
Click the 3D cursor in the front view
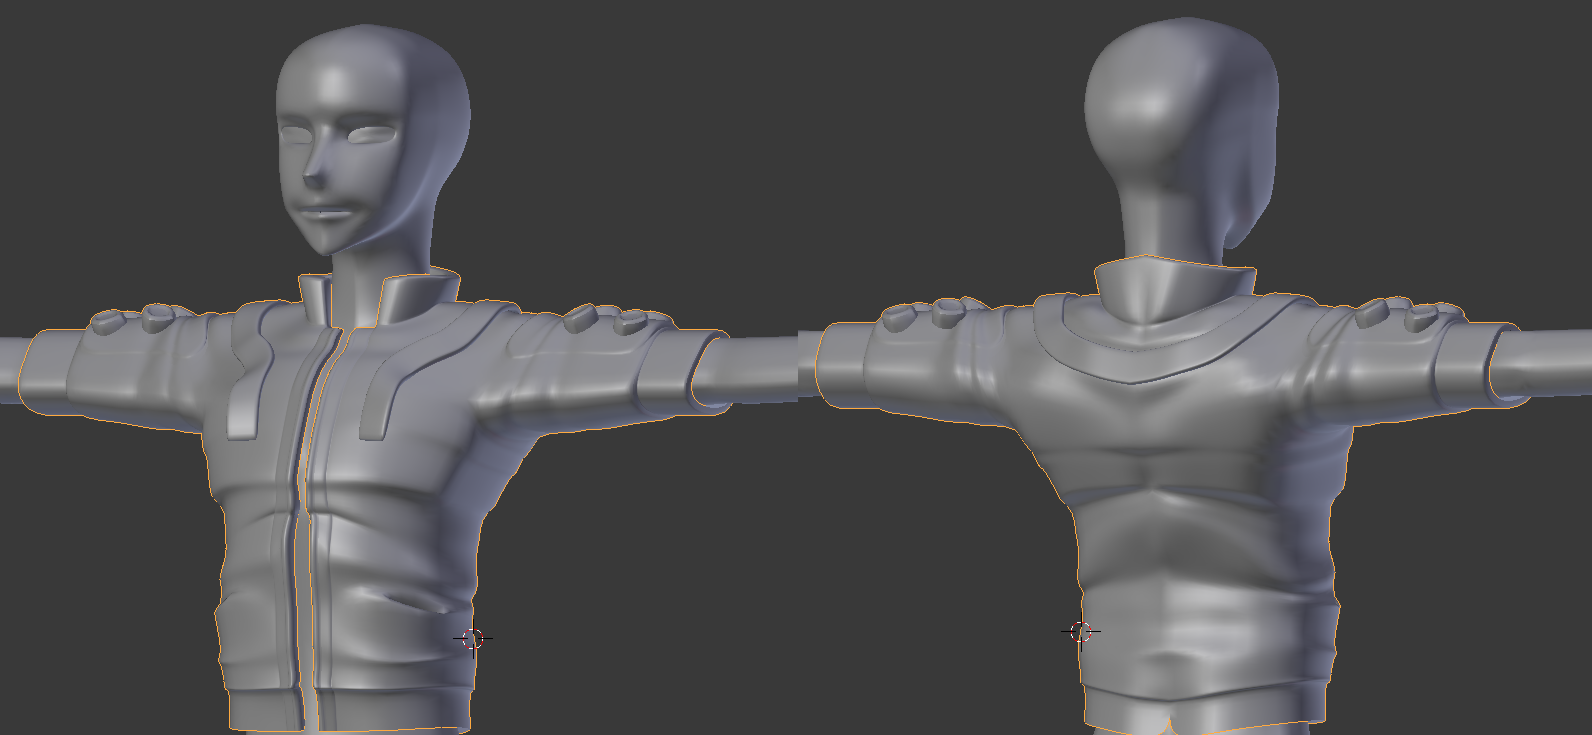(474, 638)
